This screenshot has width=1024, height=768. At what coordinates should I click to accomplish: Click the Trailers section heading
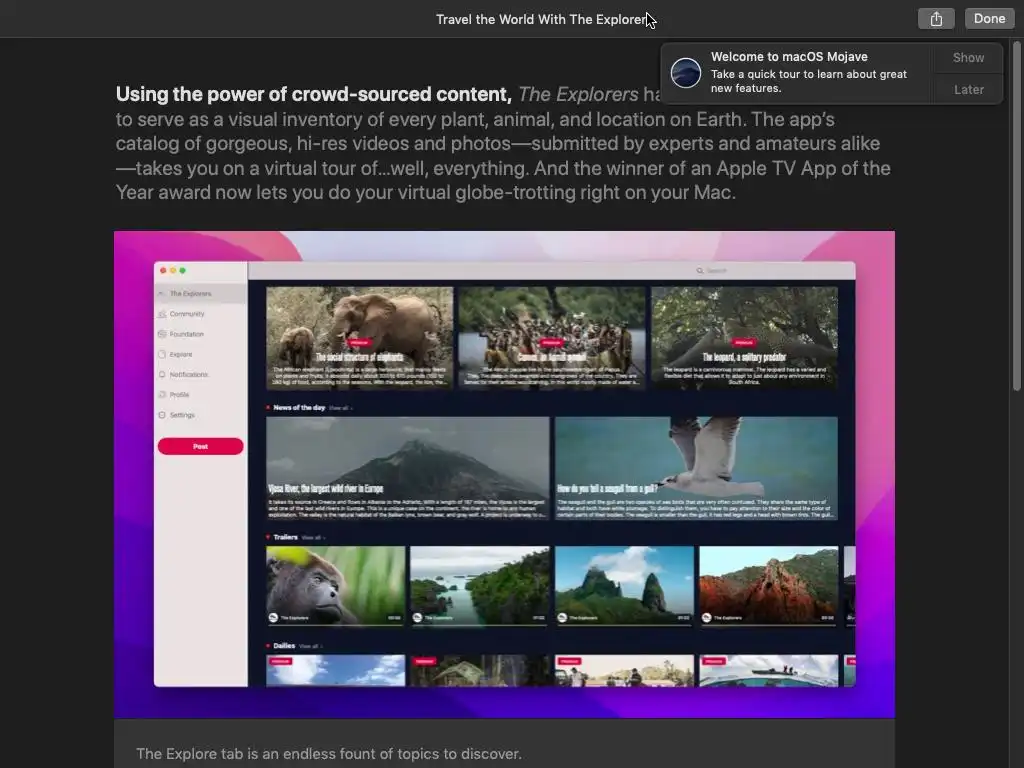pyautogui.click(x=285, y=537)
